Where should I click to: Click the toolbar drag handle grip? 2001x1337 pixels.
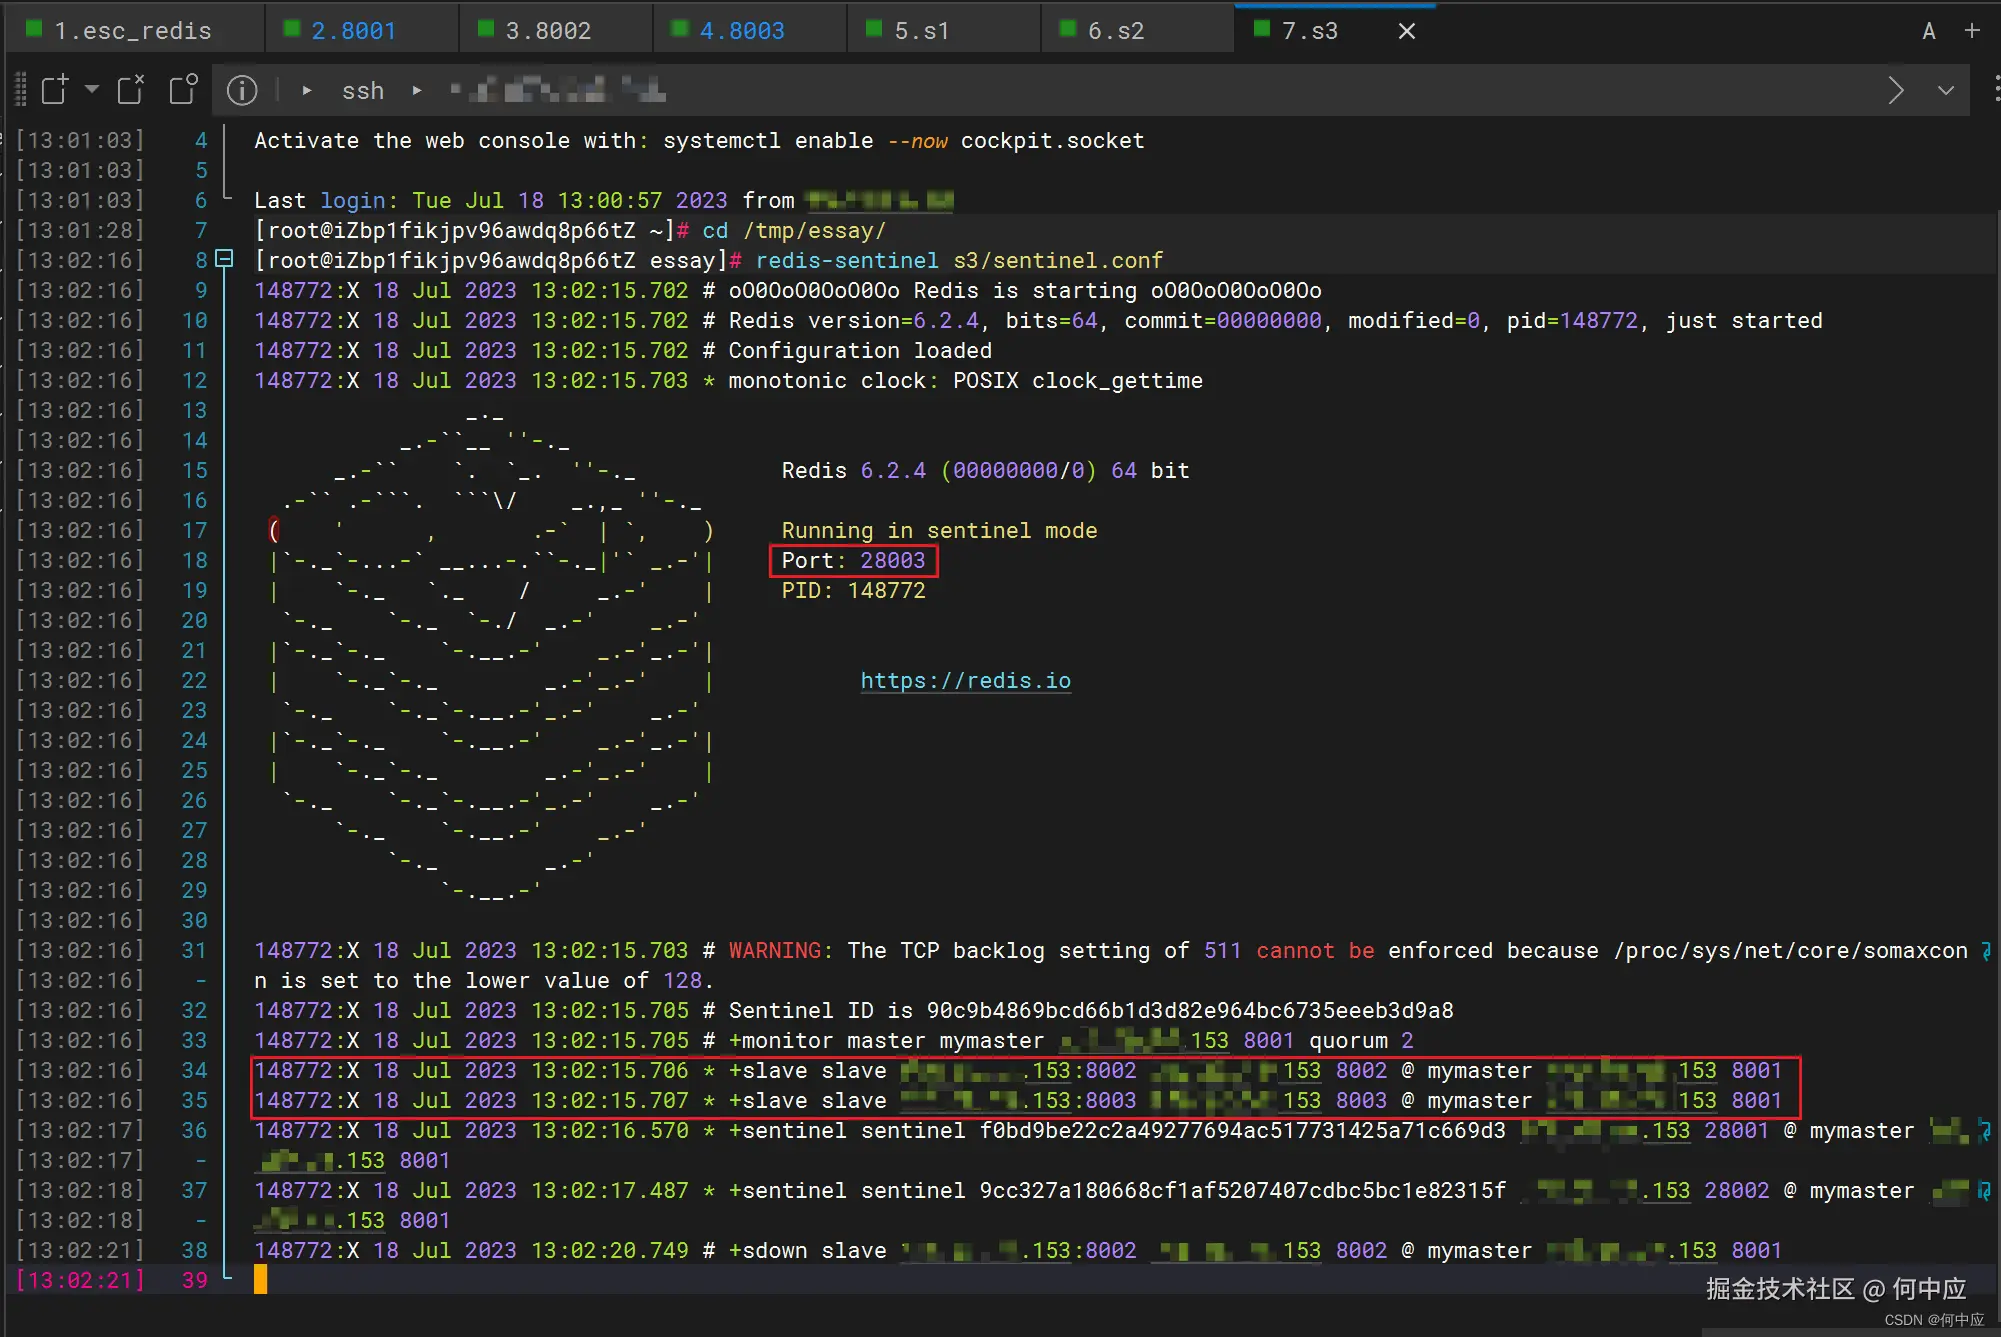click(20, 90)
